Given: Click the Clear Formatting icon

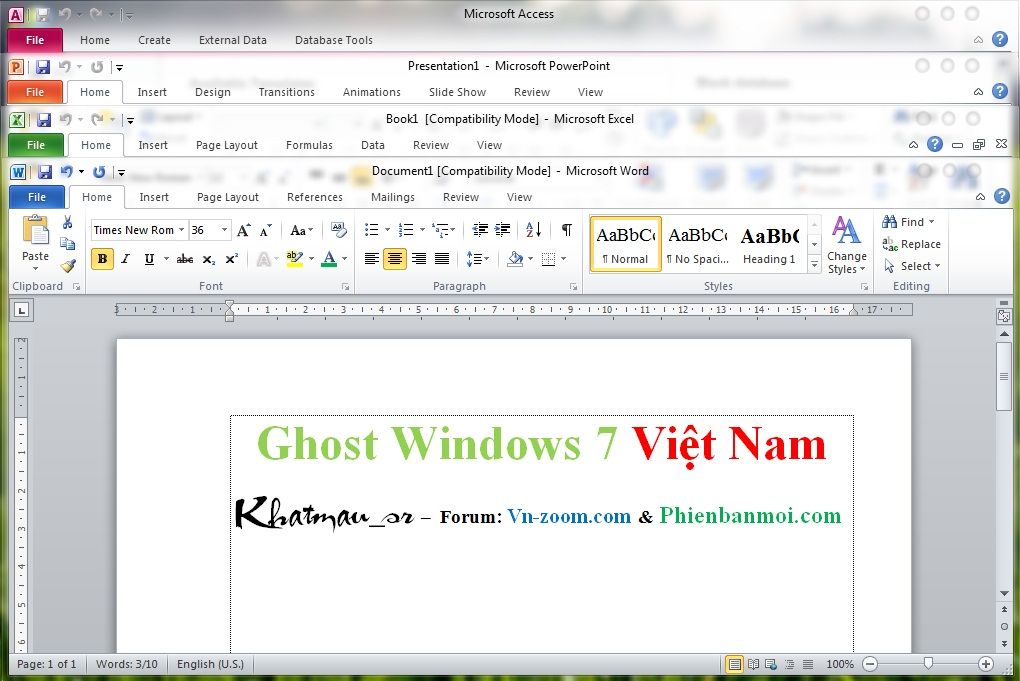Looking at the screenshot, I should click(338, 230).
